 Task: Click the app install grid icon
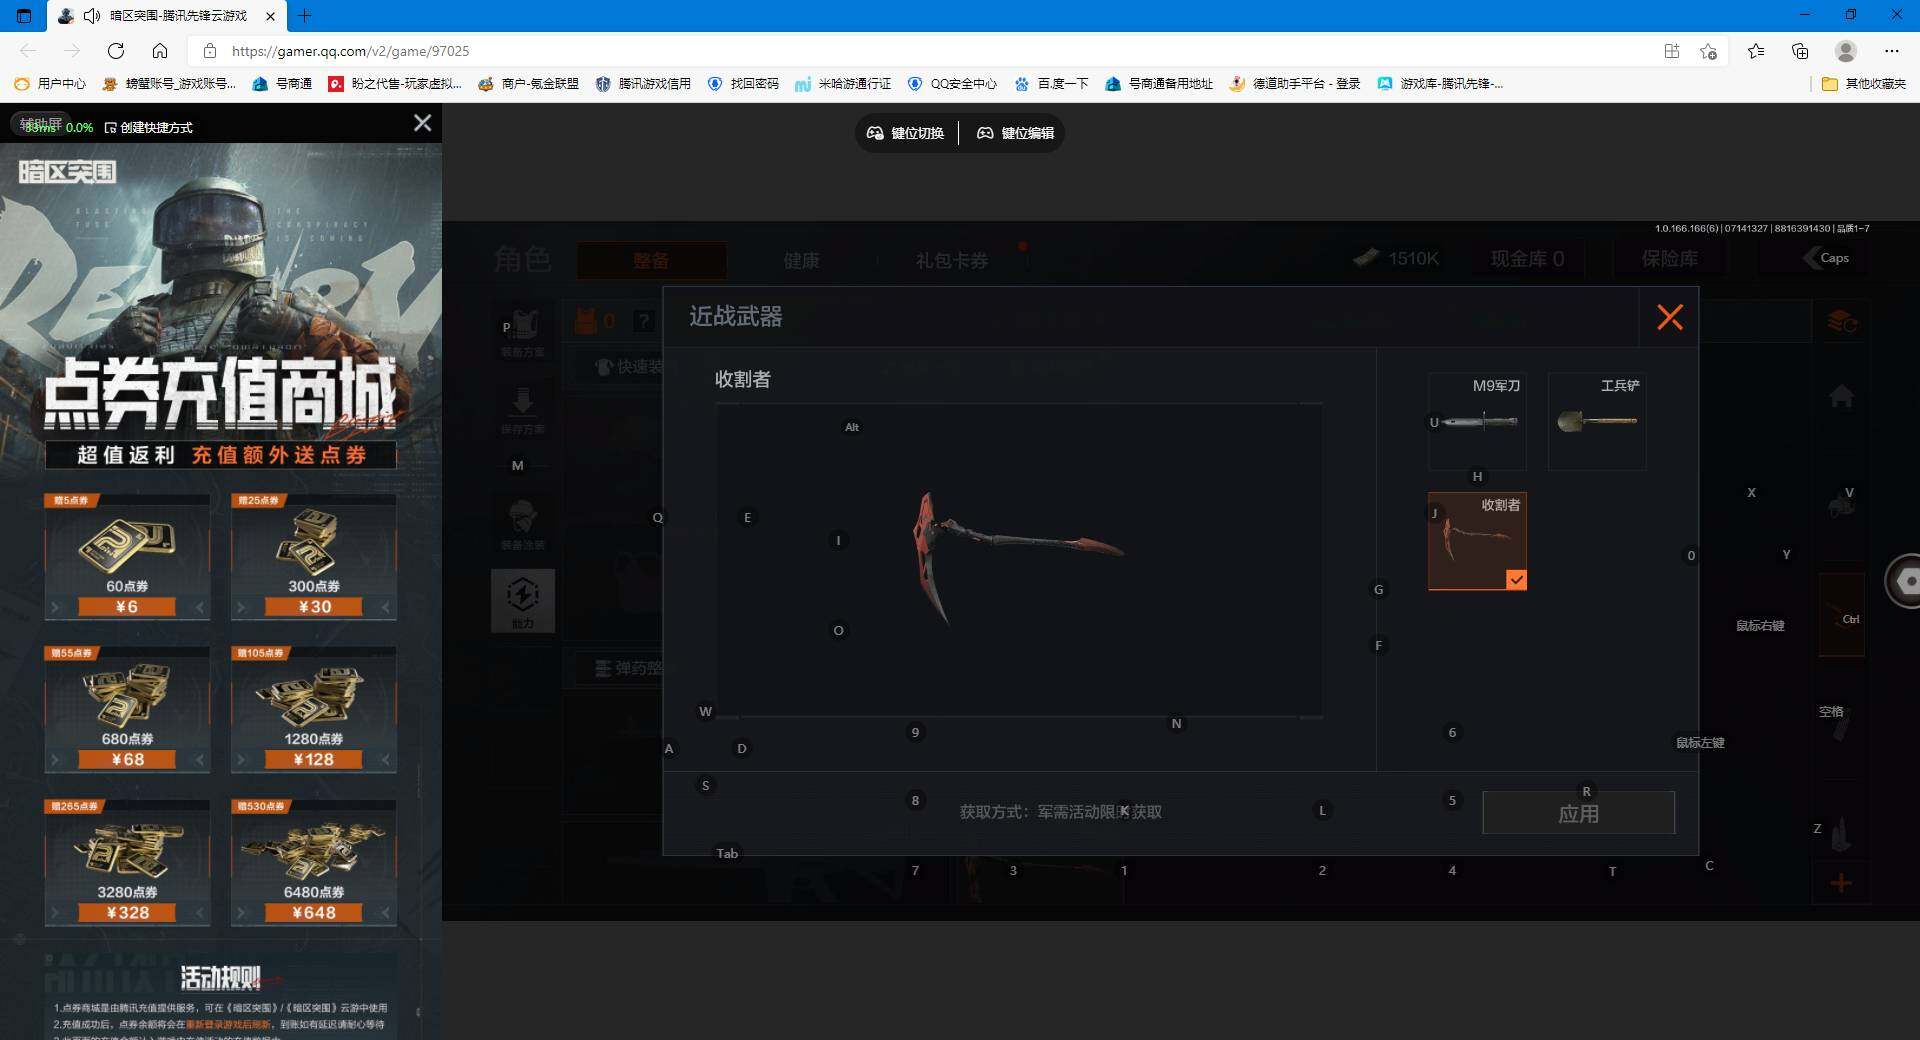pyautogui.click(x=1671, y=51)
